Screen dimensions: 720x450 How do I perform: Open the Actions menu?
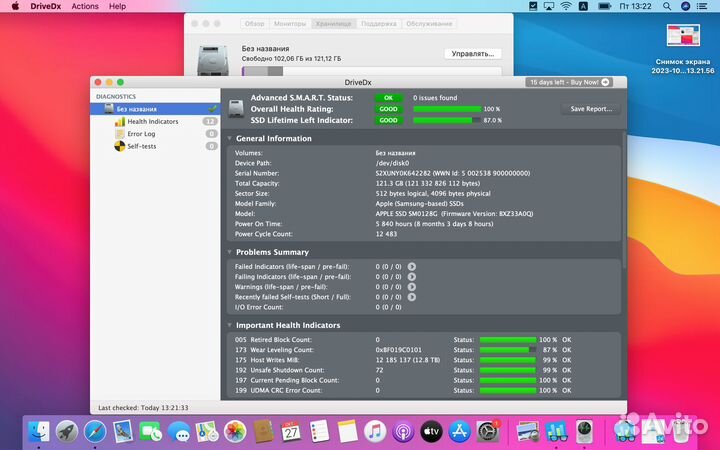(85, 6)
